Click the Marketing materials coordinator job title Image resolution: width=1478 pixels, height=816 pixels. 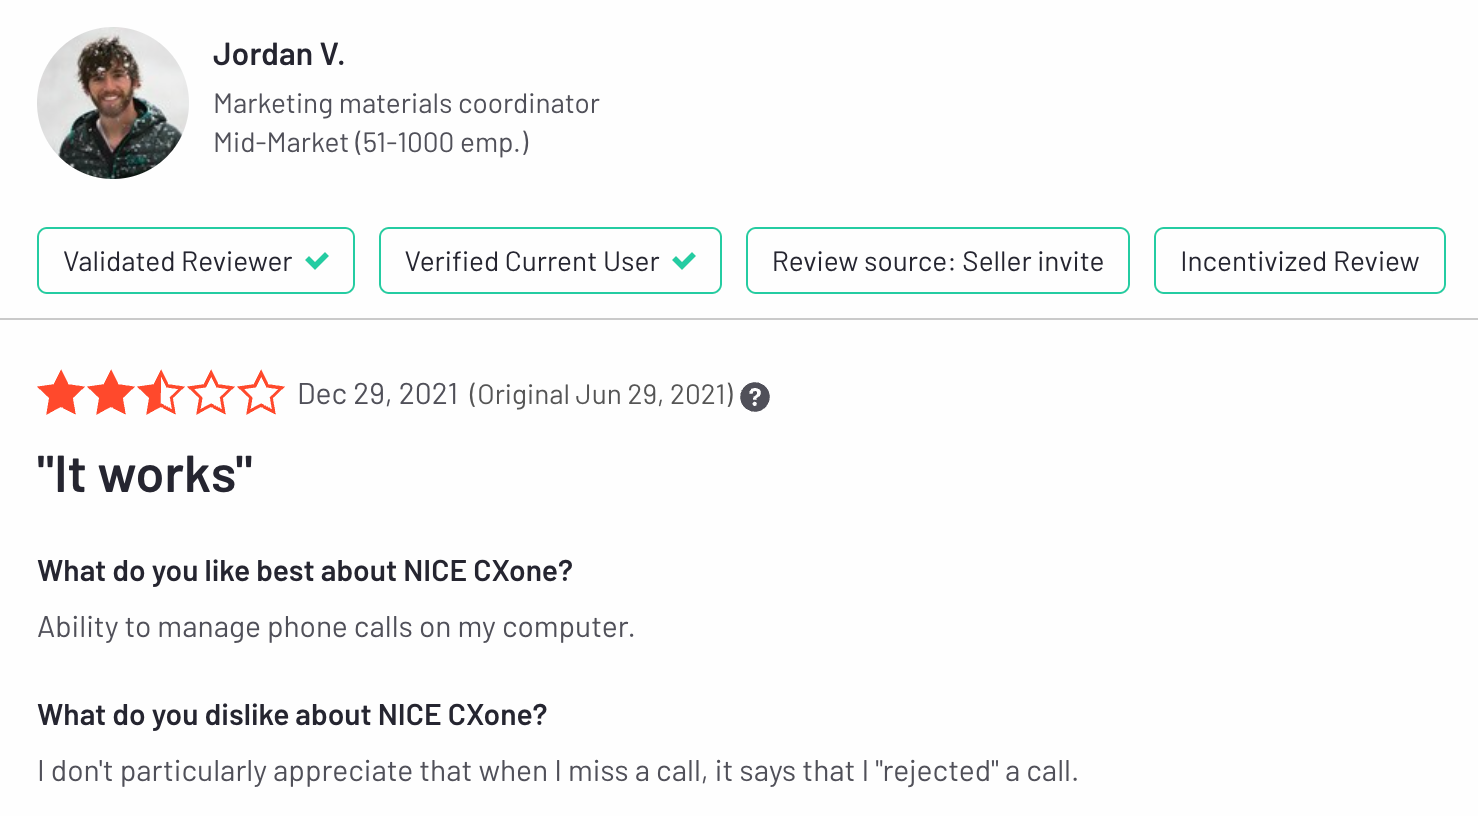[406, 103]
